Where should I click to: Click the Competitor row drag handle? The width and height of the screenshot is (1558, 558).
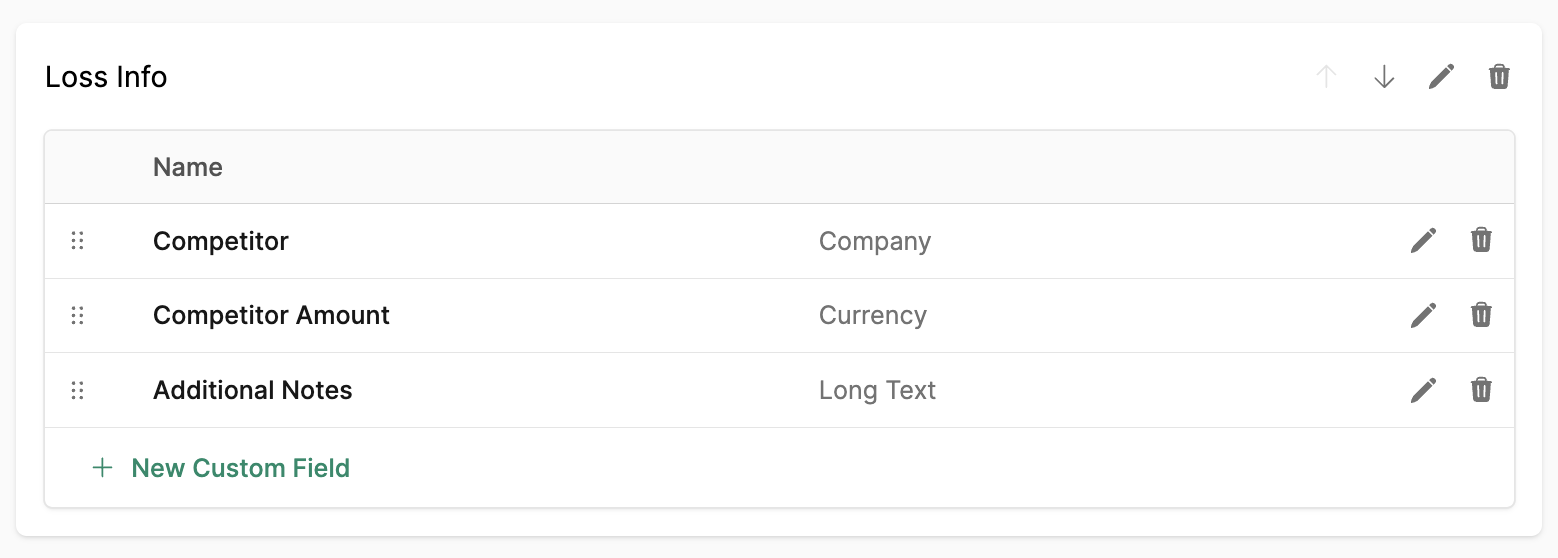[77, 241]
